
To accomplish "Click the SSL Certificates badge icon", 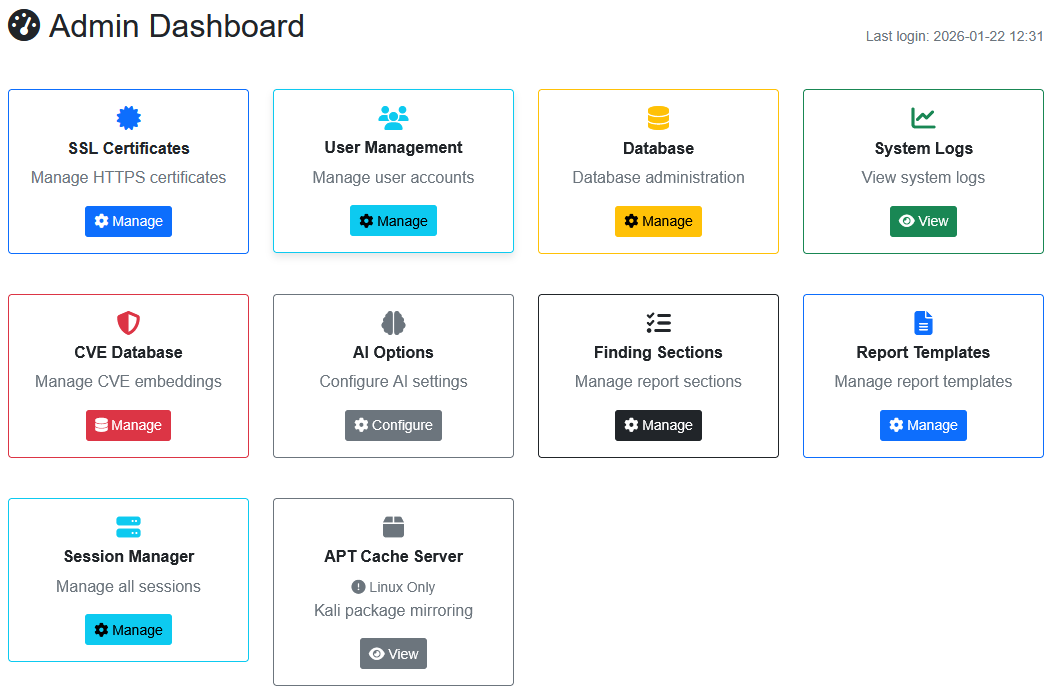I will (128, 118).
